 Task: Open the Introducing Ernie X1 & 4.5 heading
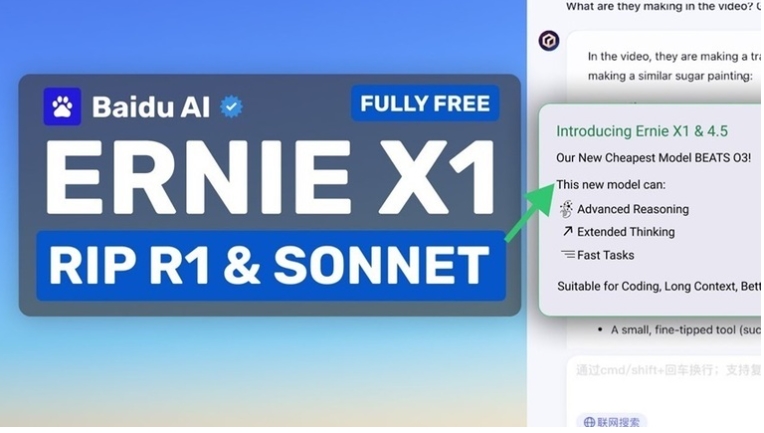pyautogui.click(x=642, y=131)
